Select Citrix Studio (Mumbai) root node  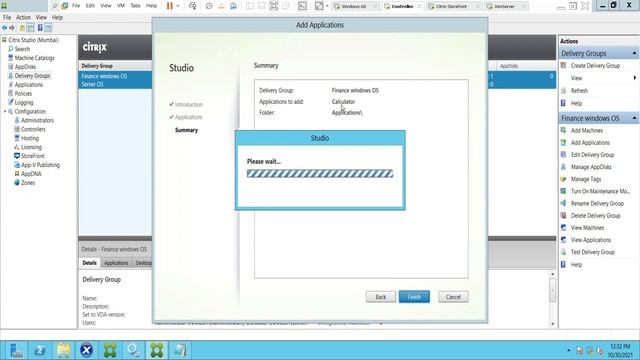[x=33, y=40]
